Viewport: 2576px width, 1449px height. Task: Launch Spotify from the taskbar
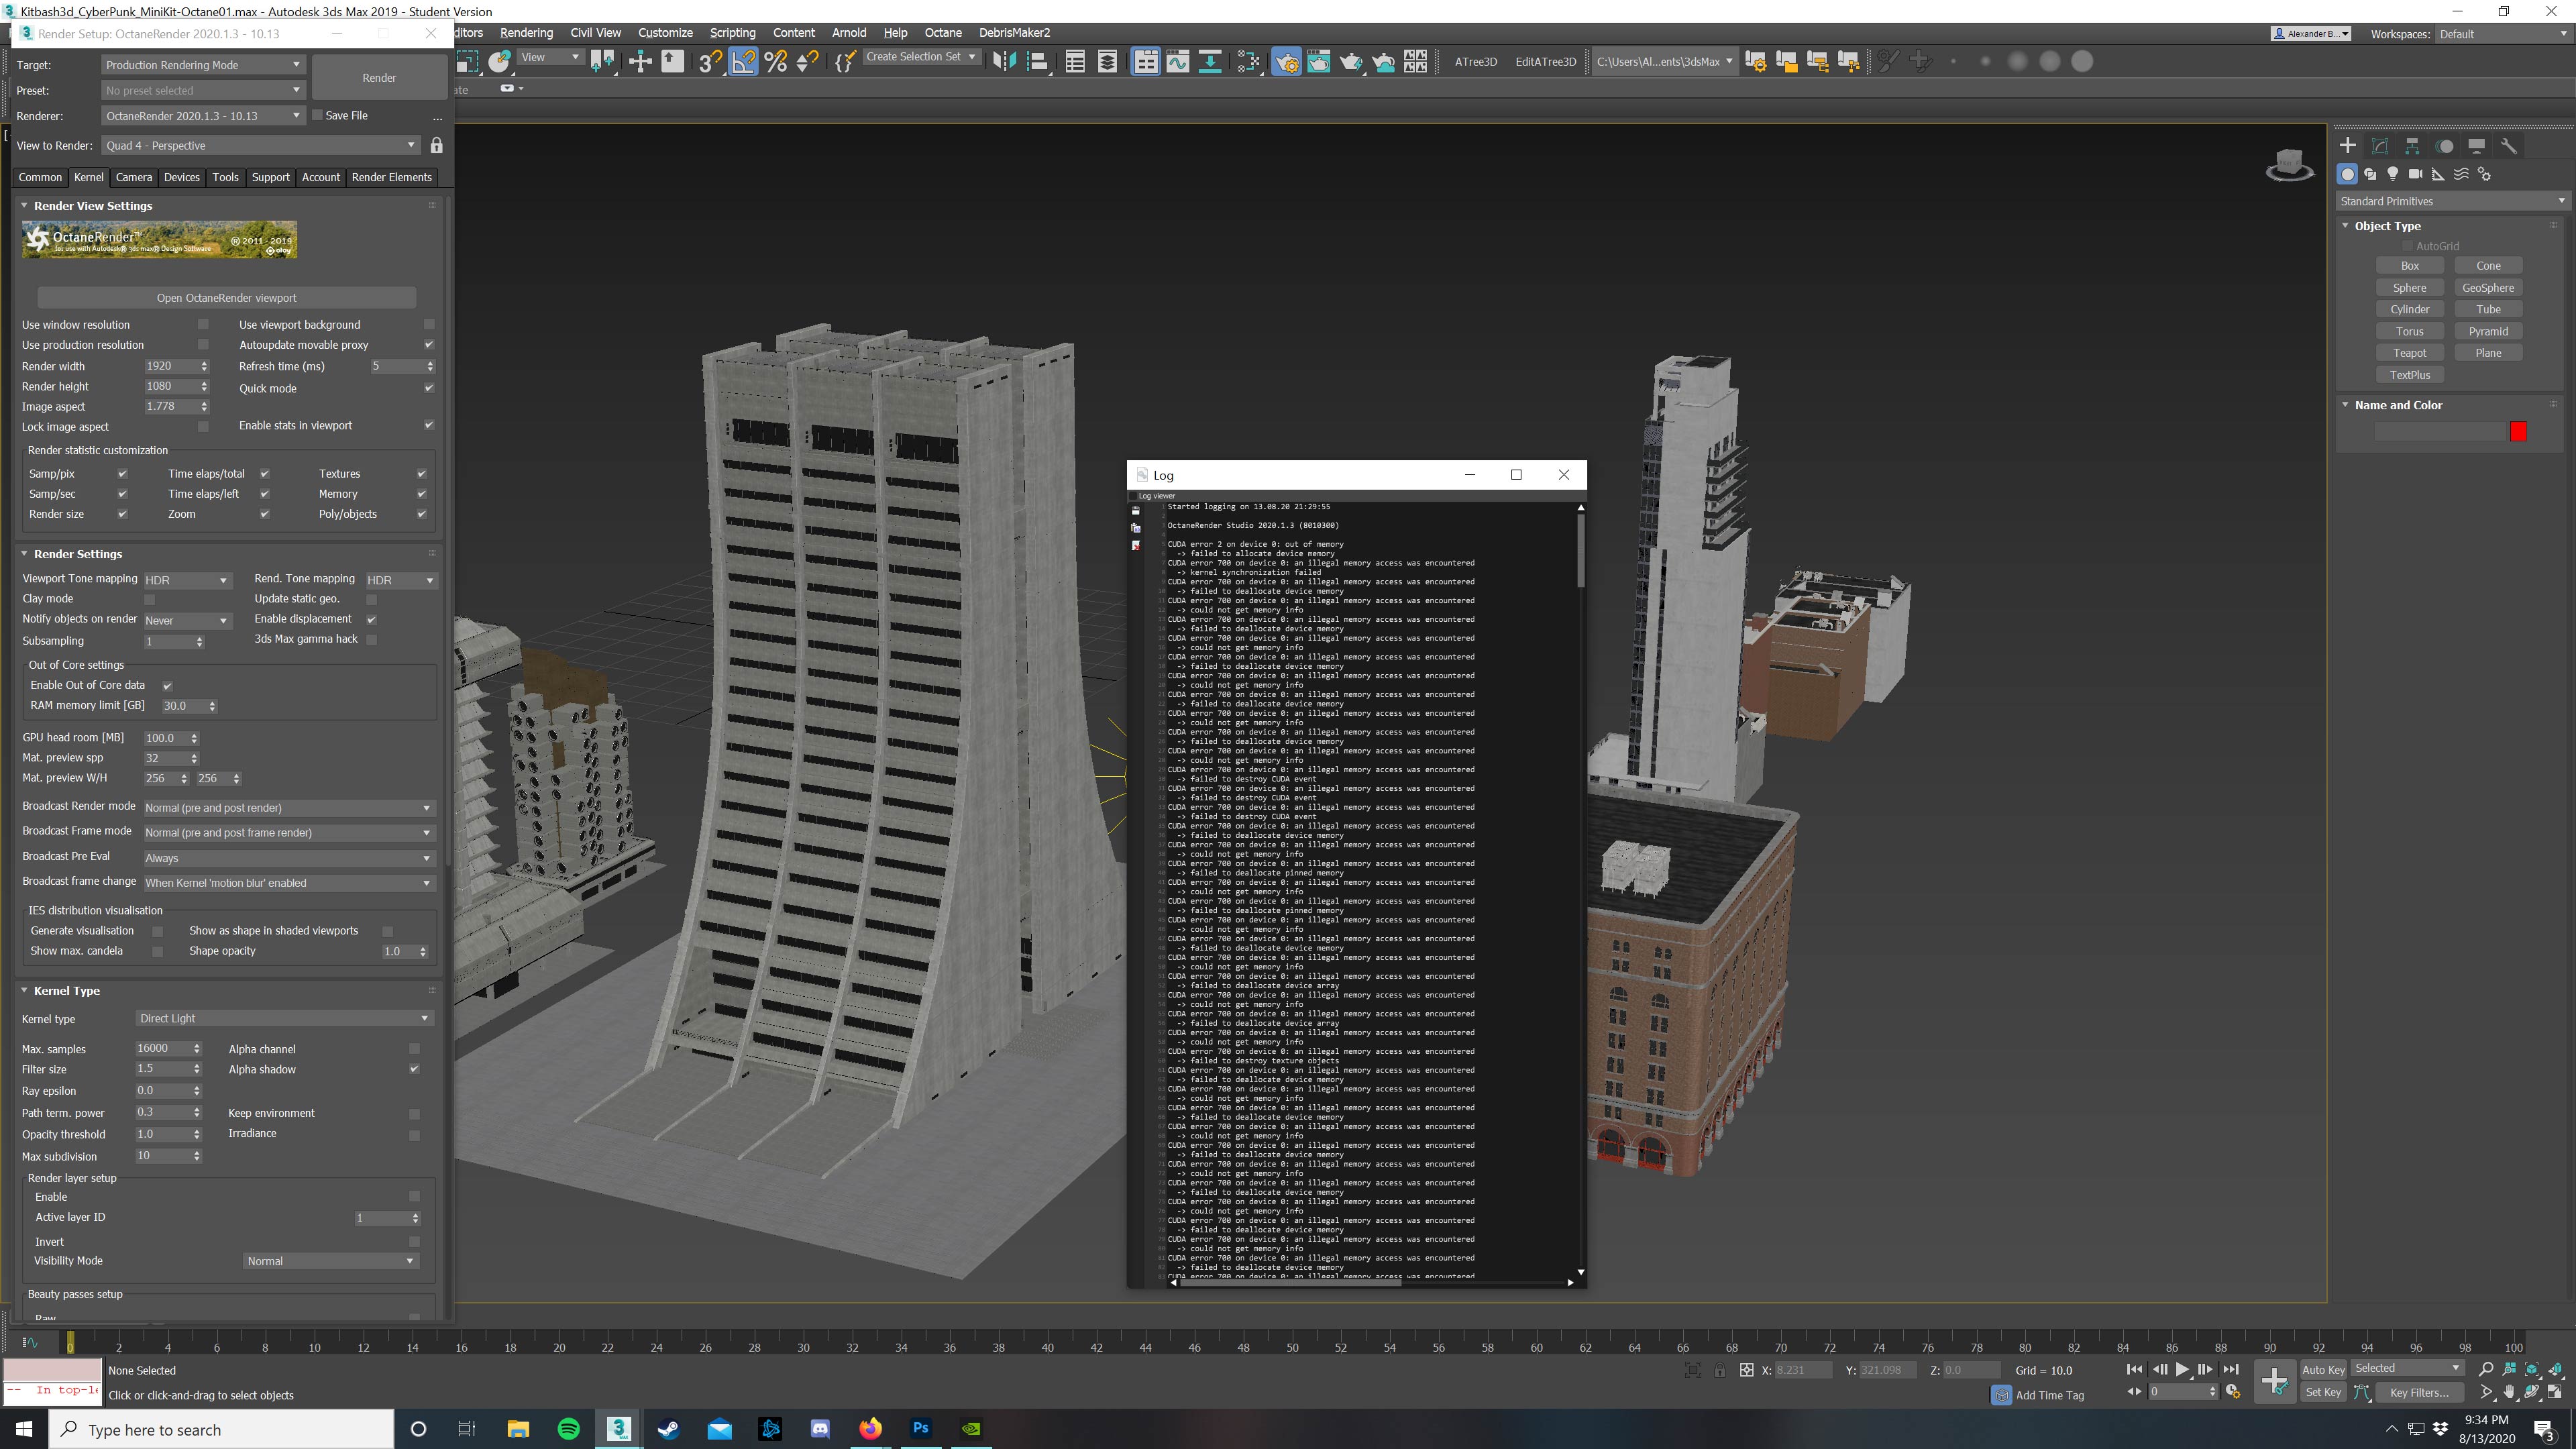(568, 1428)
